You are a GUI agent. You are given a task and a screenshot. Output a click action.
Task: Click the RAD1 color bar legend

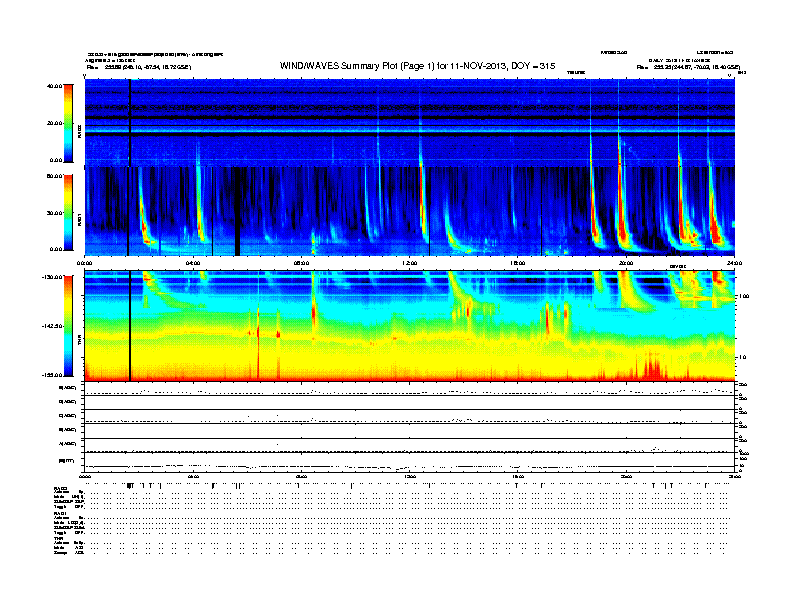68,212
